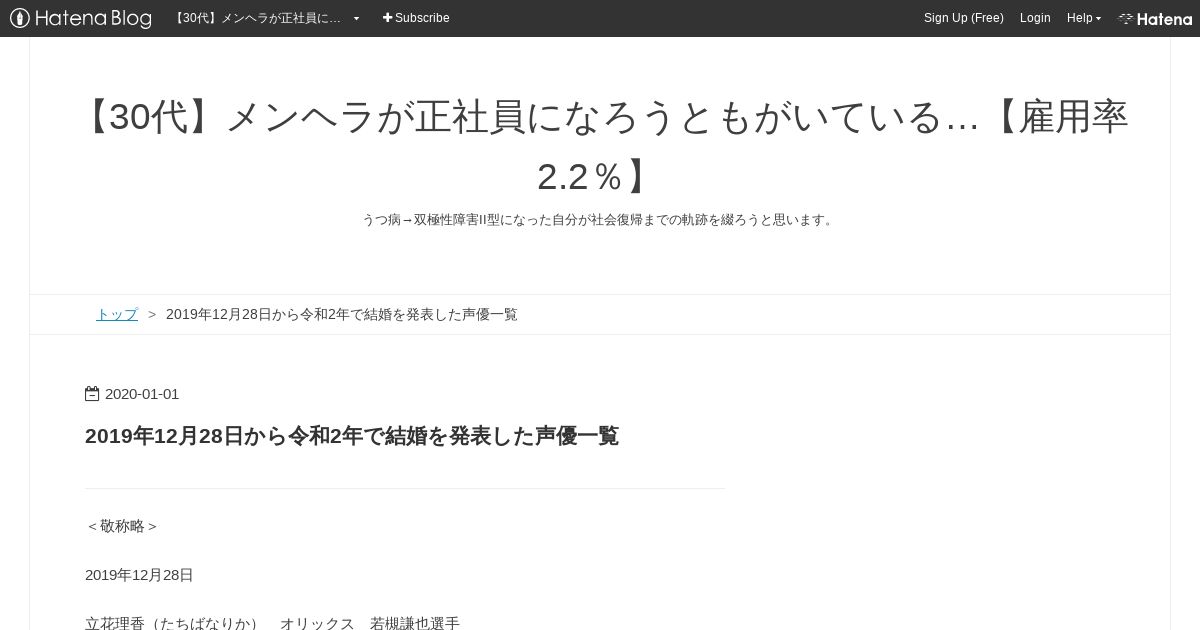The width and height of the screenshot is (1200, 630).
Task: Select the text ＜敬称略＞
Action: [122, 526]
